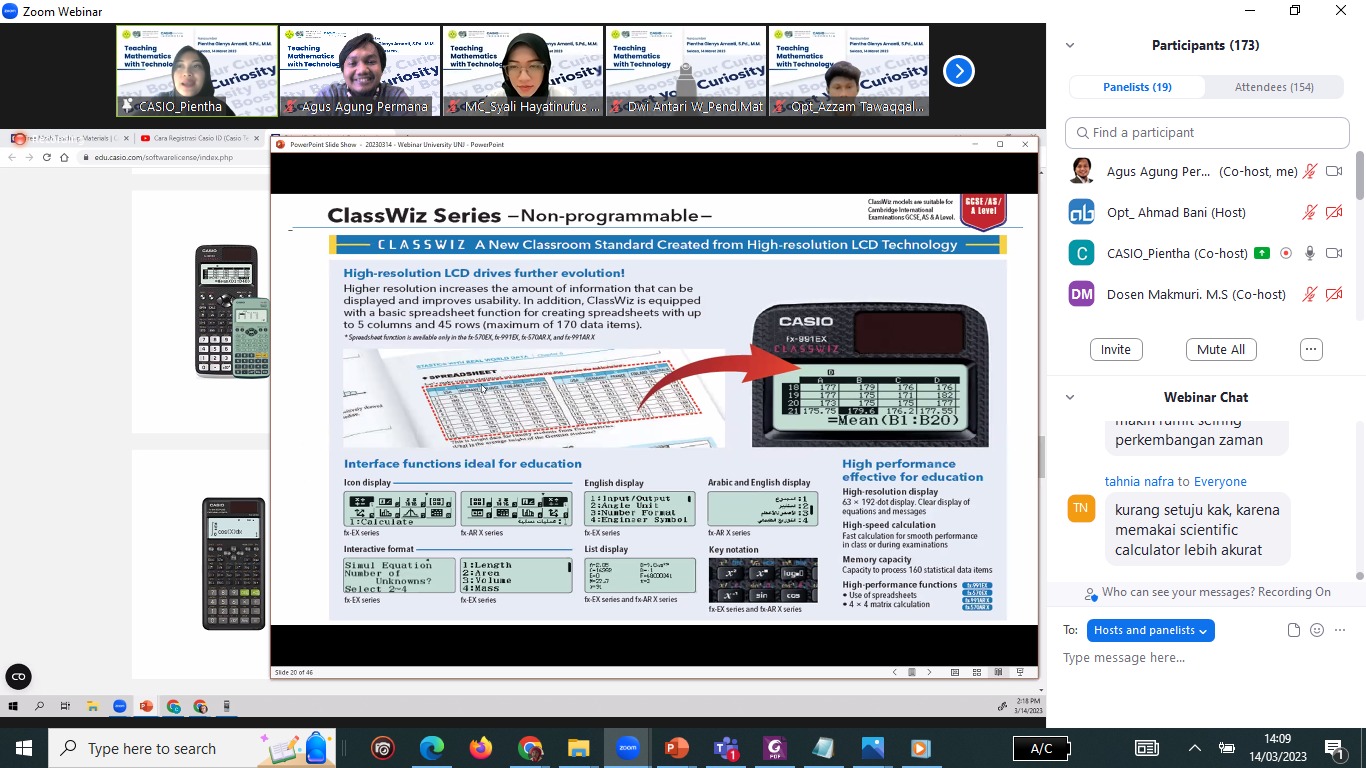
Task: Go to next slide in PowerPoint Slide Show
Action: point(929,672)
